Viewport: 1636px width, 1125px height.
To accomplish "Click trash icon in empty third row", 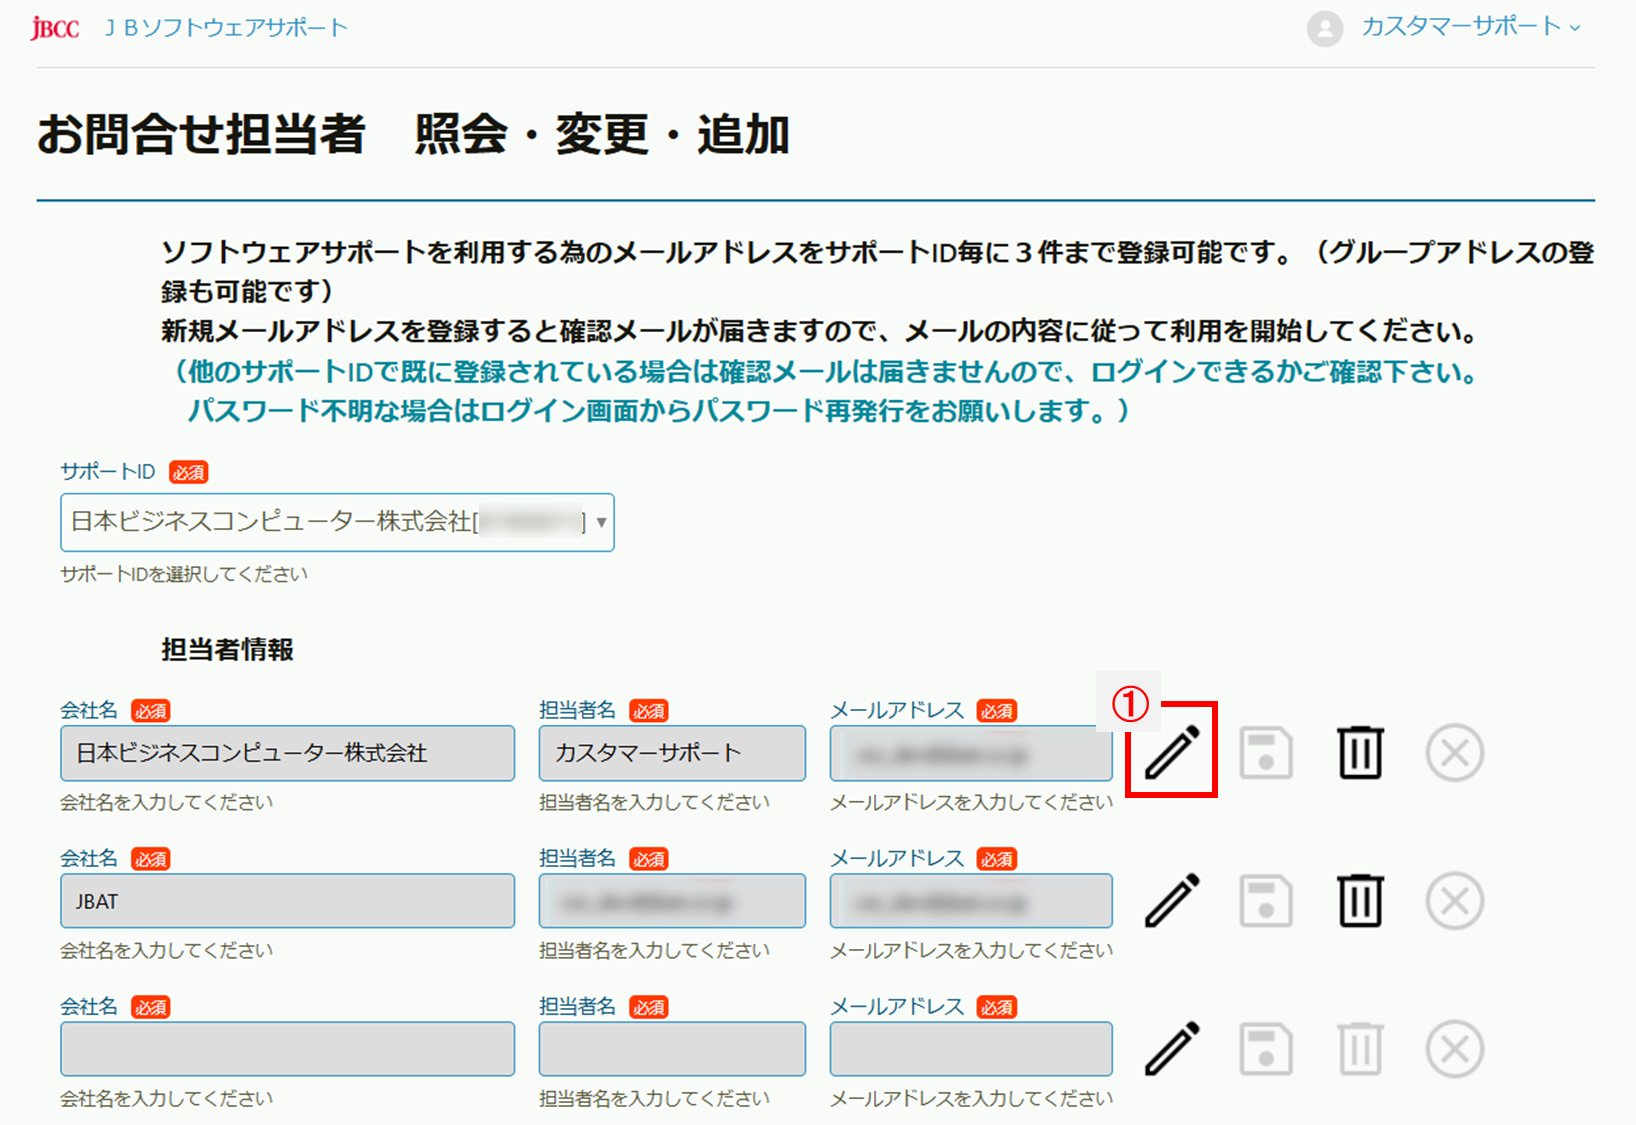I will (1360, 1048).
